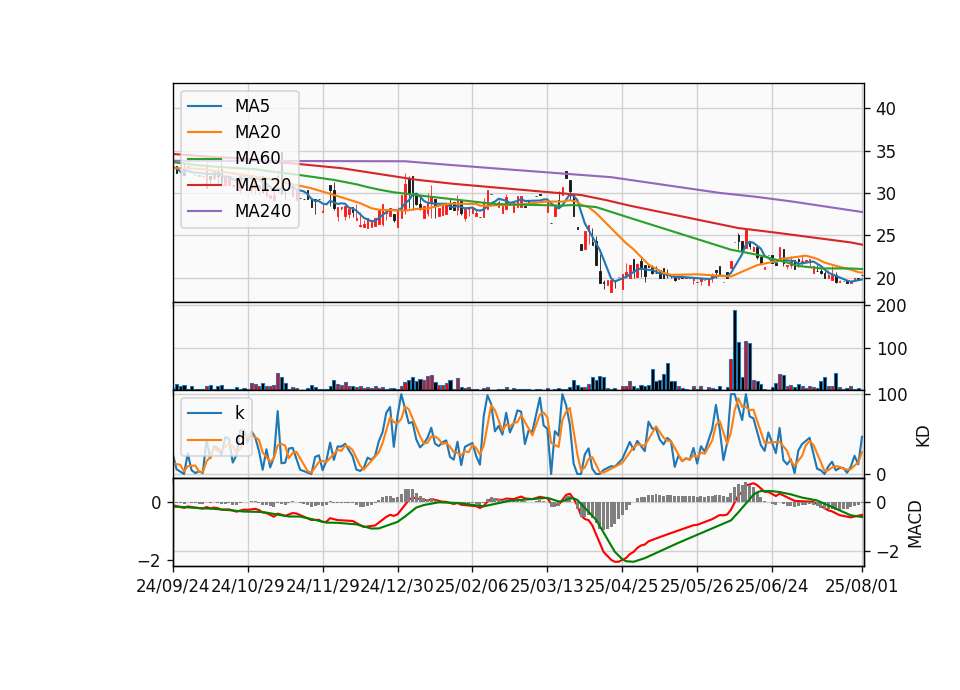Click the price axis value 35
The width and height of the screenshot is (960, 690).
point(886,152)
